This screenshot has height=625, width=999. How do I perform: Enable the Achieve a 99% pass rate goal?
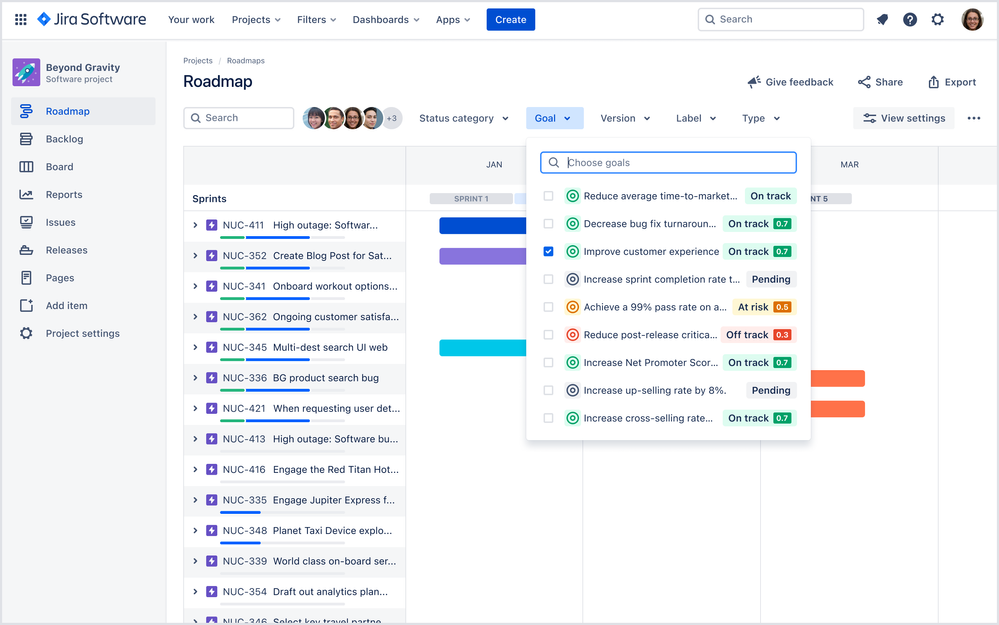tap(548, 306)
